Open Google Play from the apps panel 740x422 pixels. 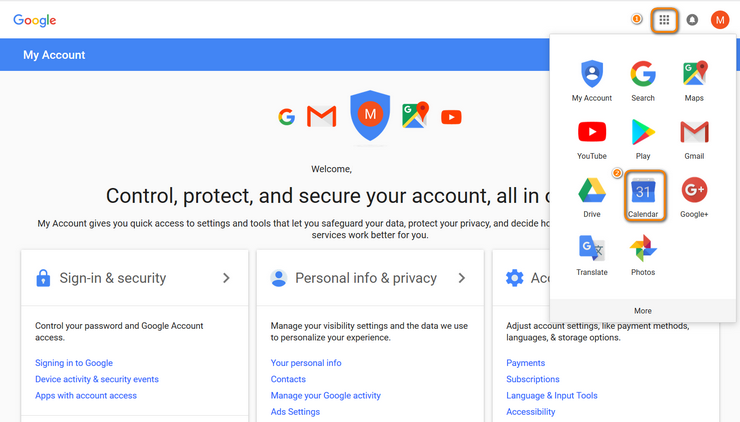pyautogui.click(x=643, y=139)
